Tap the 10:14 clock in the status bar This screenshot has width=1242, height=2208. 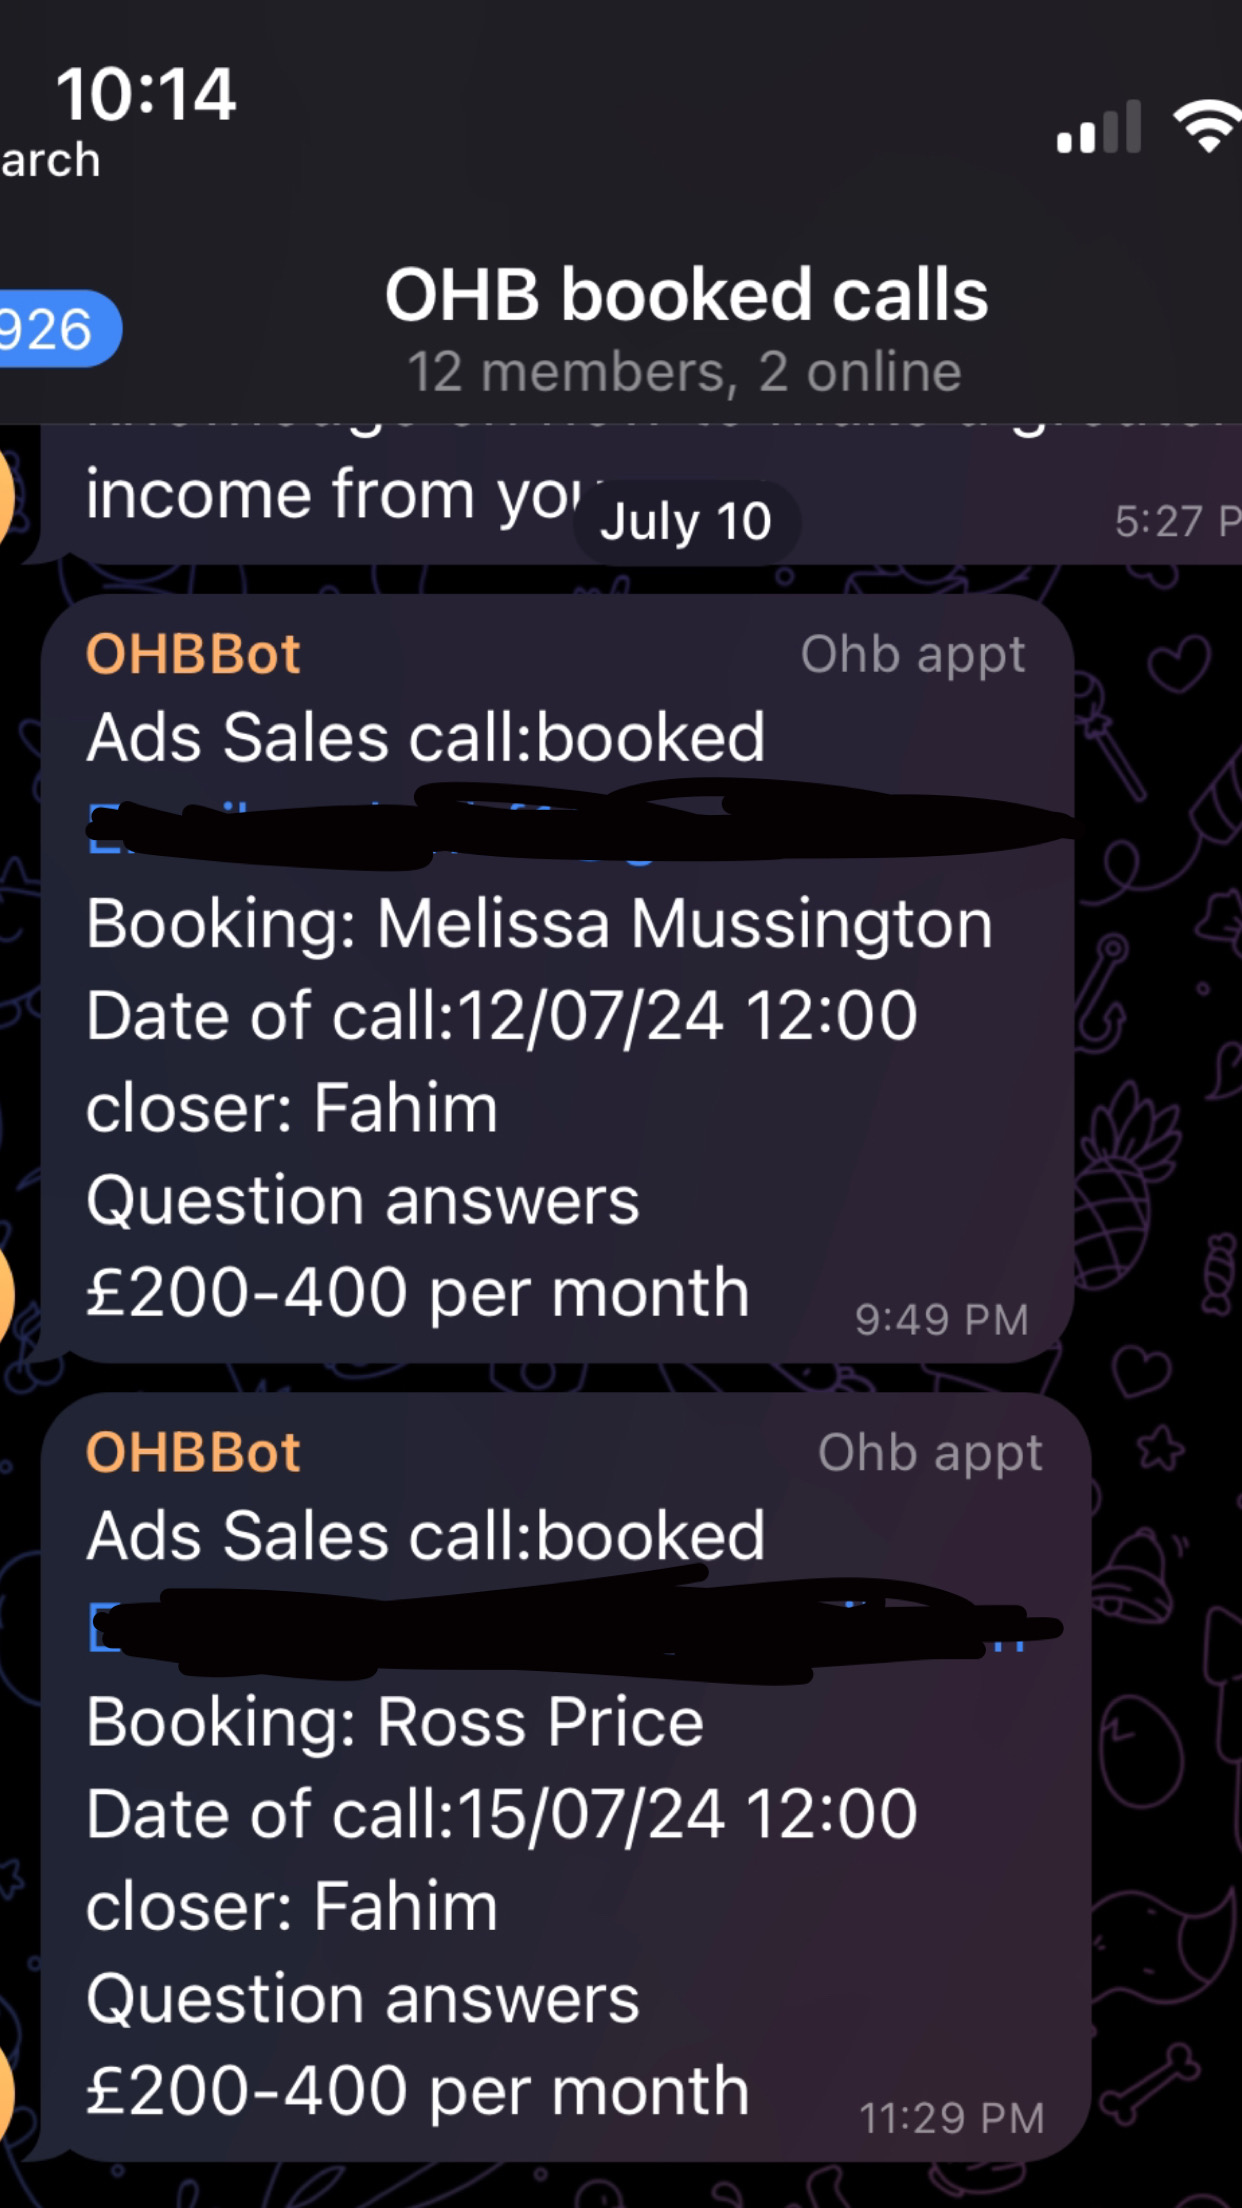[146, 96]
